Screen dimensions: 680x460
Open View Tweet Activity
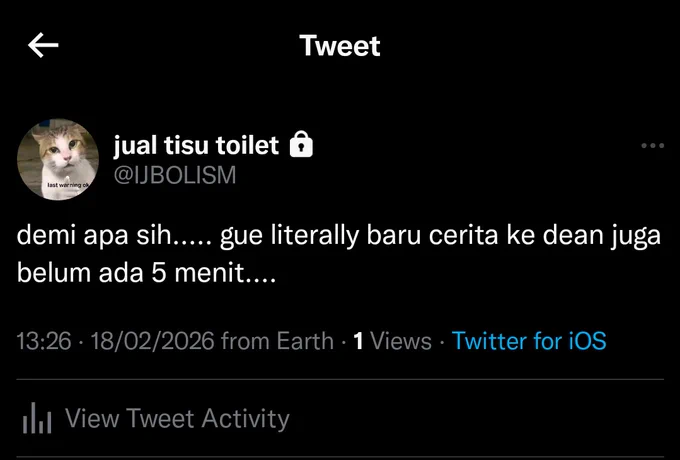pos(177,419)
